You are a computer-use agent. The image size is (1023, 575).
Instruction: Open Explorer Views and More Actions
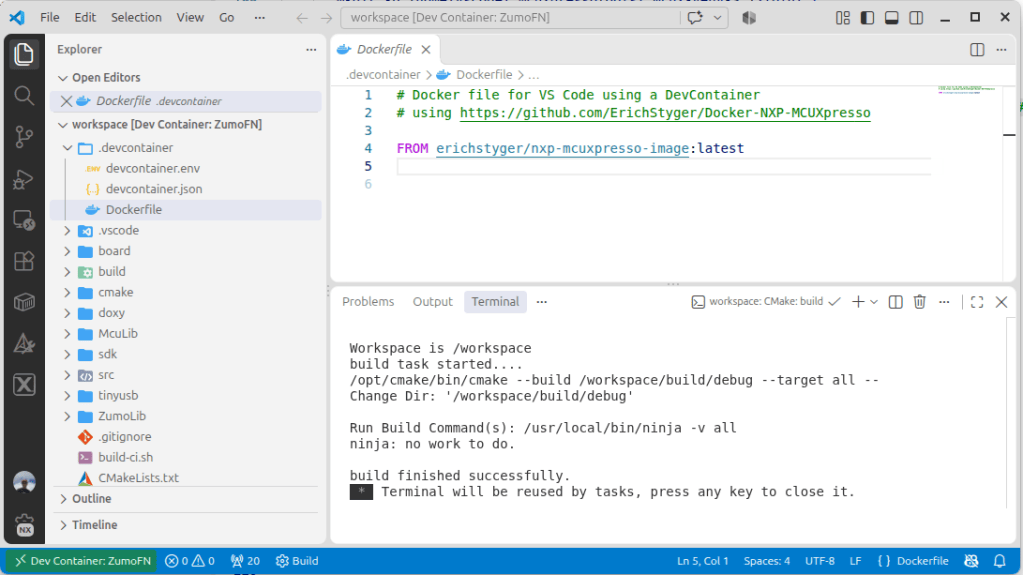(311, 50)
